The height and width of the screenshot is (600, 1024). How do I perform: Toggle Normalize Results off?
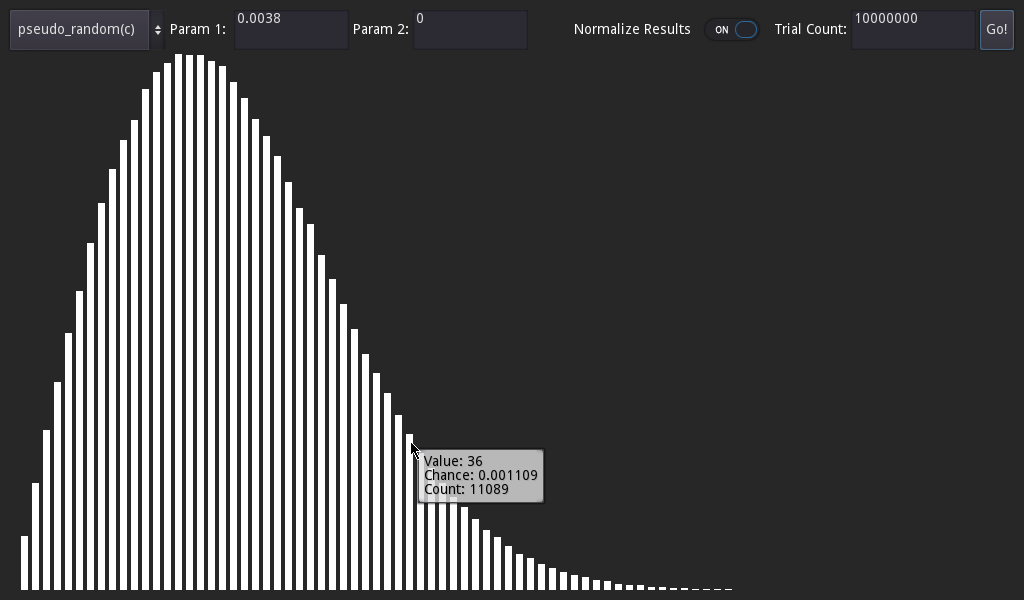click(x=733, y=30)
